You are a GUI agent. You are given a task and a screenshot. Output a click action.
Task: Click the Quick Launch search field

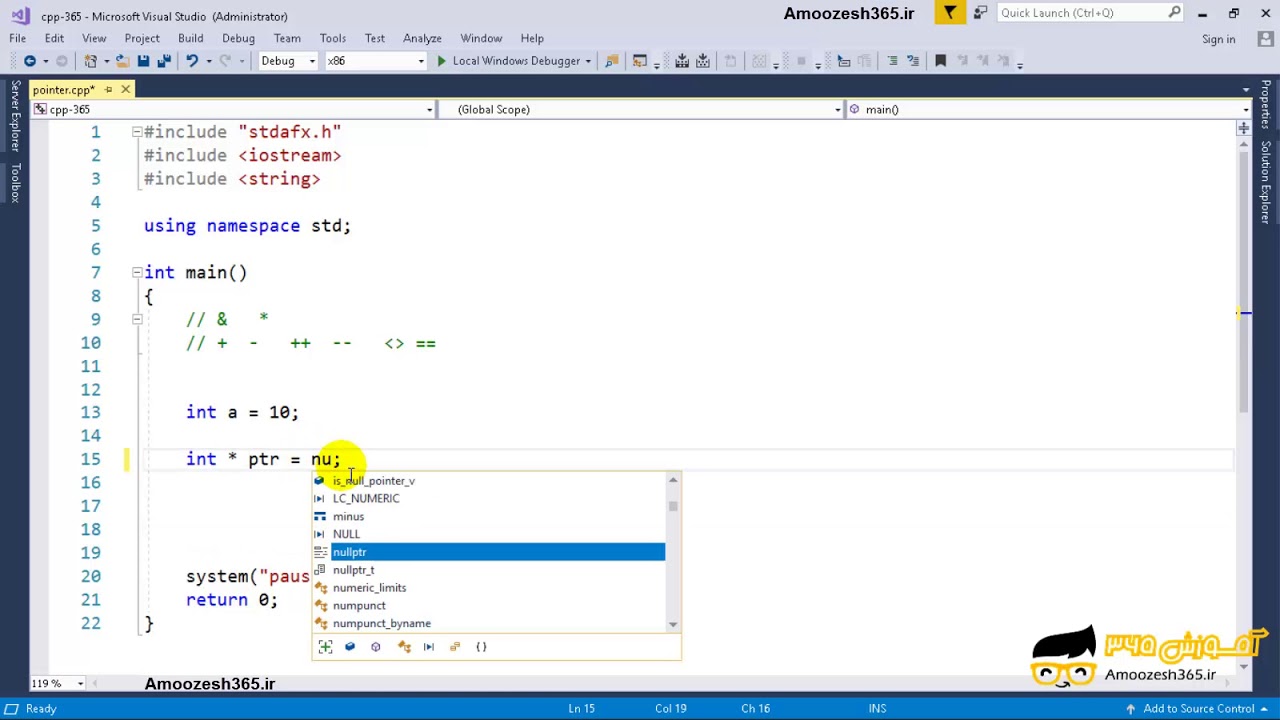tap(1081, 13)
